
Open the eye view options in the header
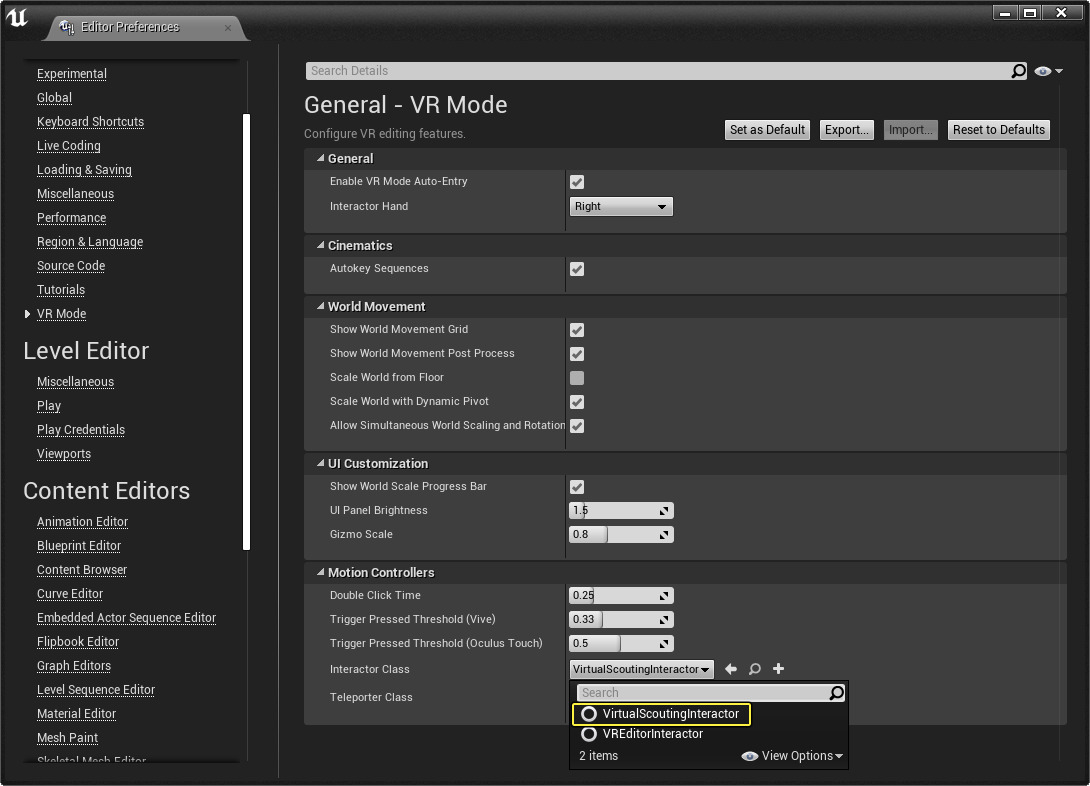pyautogui.click(x=1048, y=71)
